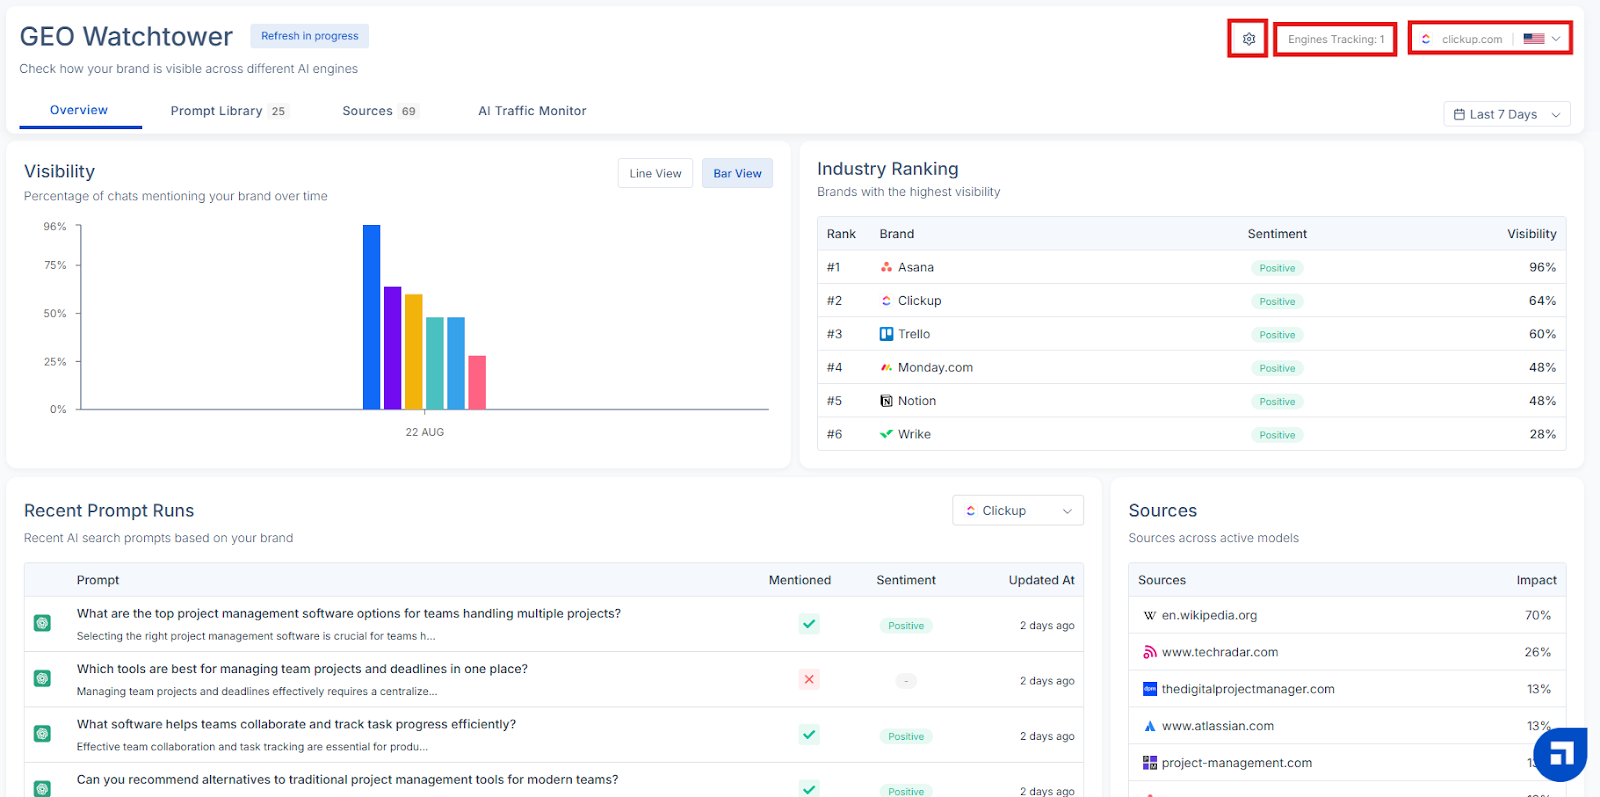Click ChatGPT icon beside top project management prompt
Image resolution: width=1600 pixels, height=797 pixels.
coord(42,623)
